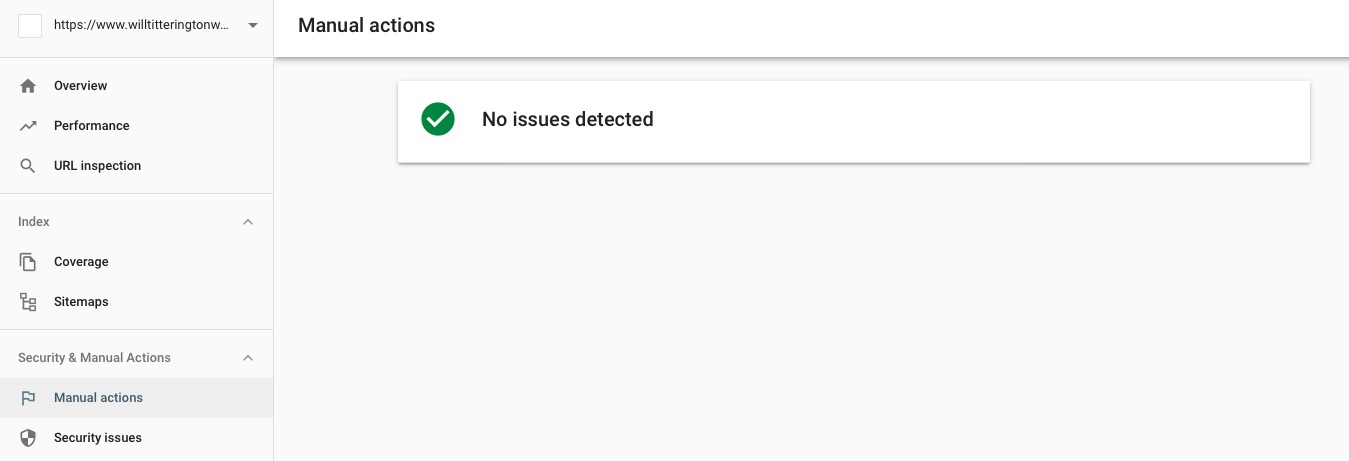Viewport: 1349px width, 461px height.
Task: Navigate to Sitemaps
Action: pyautogui.click(x=81, y=302)
